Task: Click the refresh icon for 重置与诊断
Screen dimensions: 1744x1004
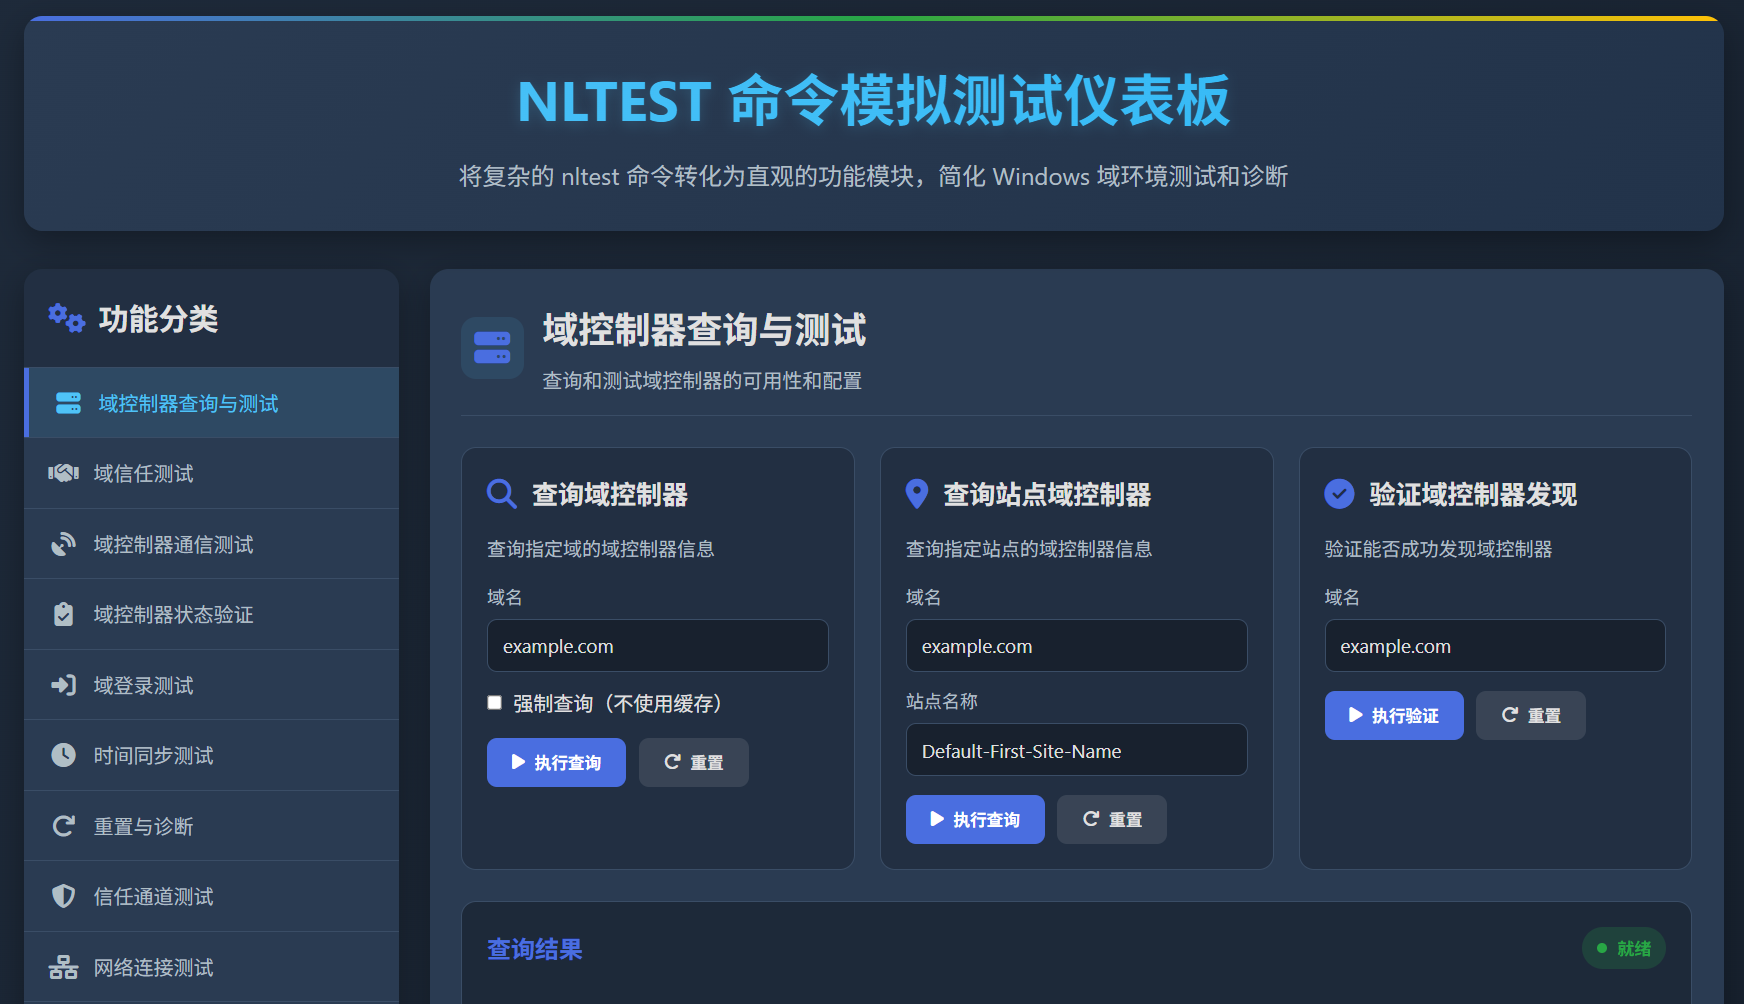Action: coord(63,826)
